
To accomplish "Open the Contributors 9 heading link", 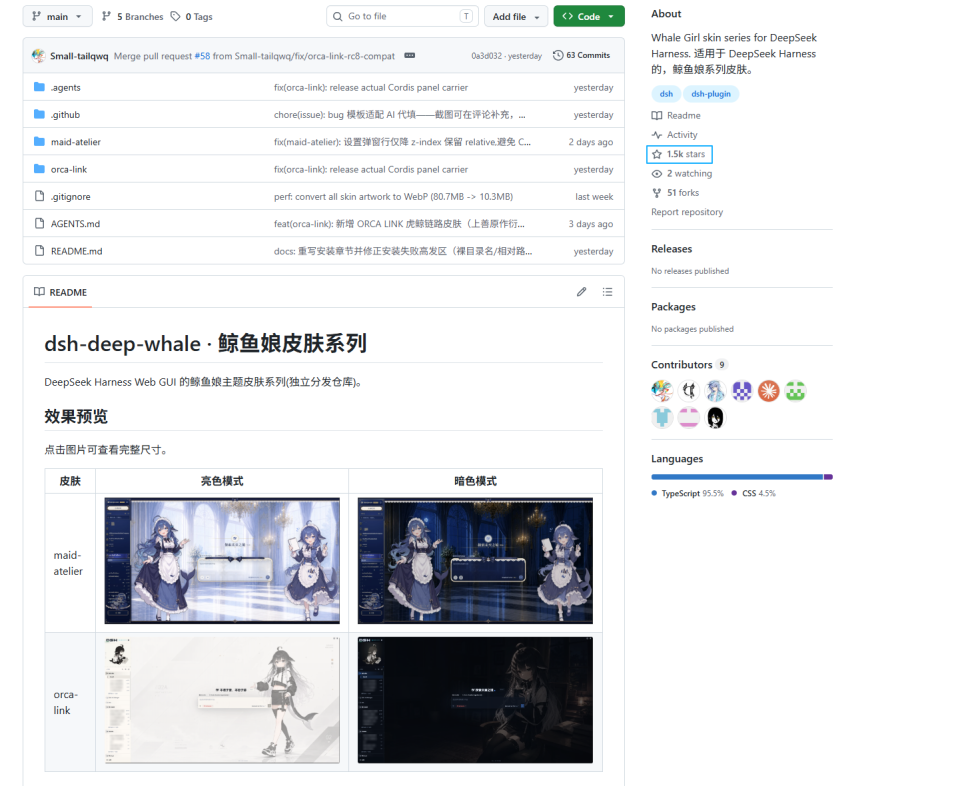I will (689, 365).
